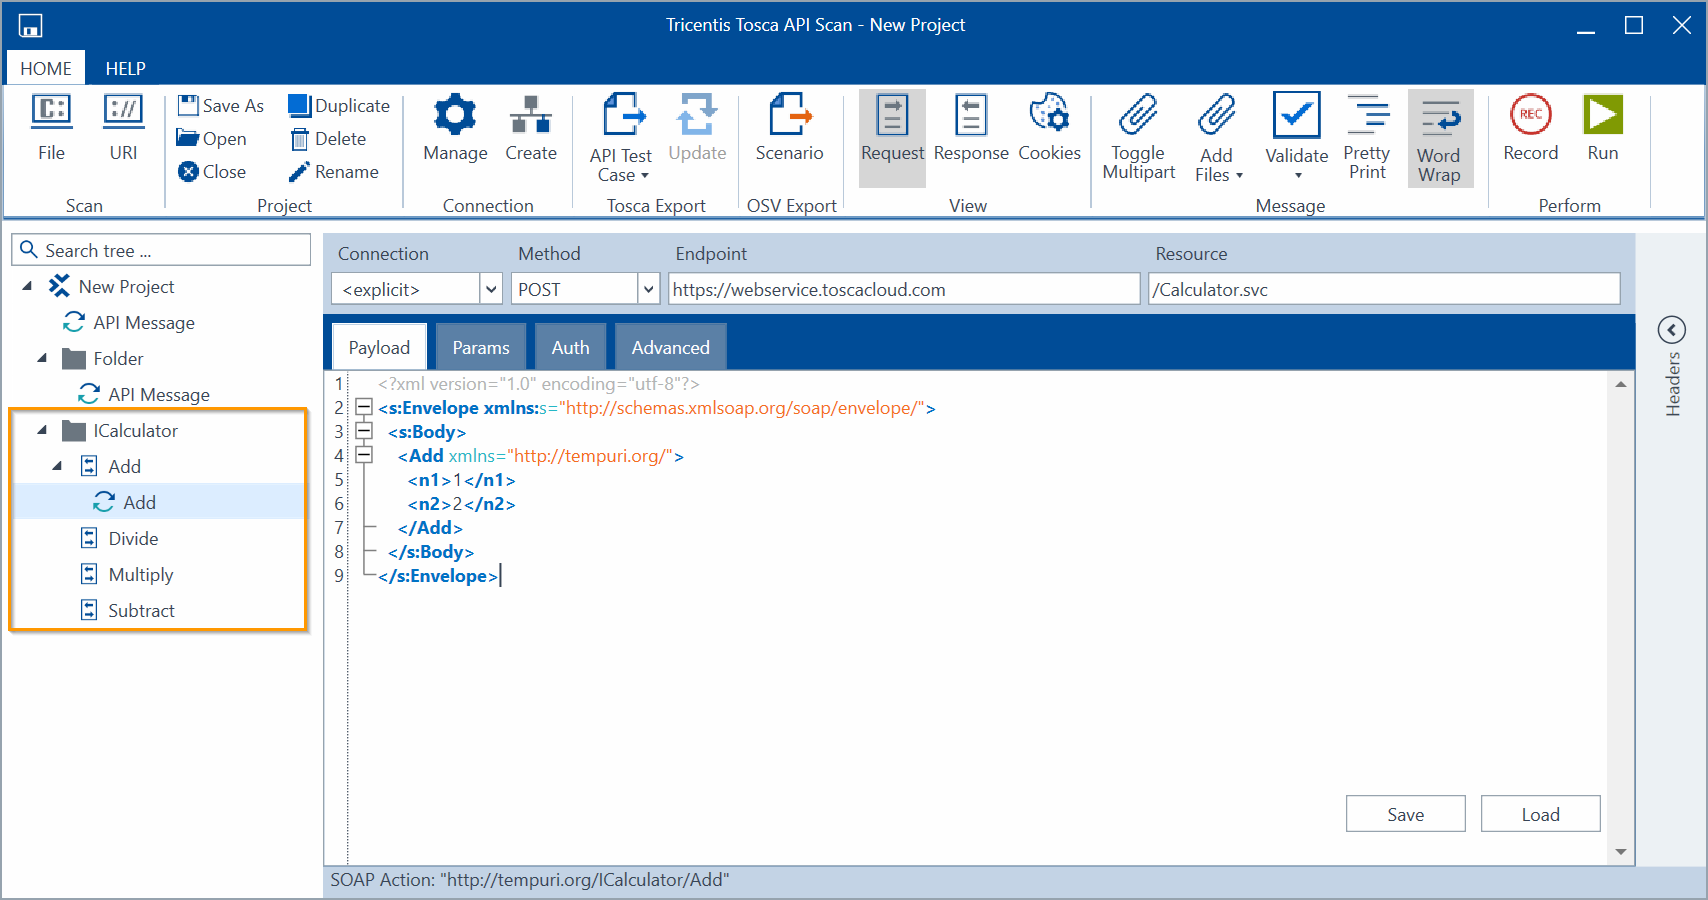Viewport: 1708px width, 900px height.
Task: Open the Cookies view icon
Action: pos(1049,116)
